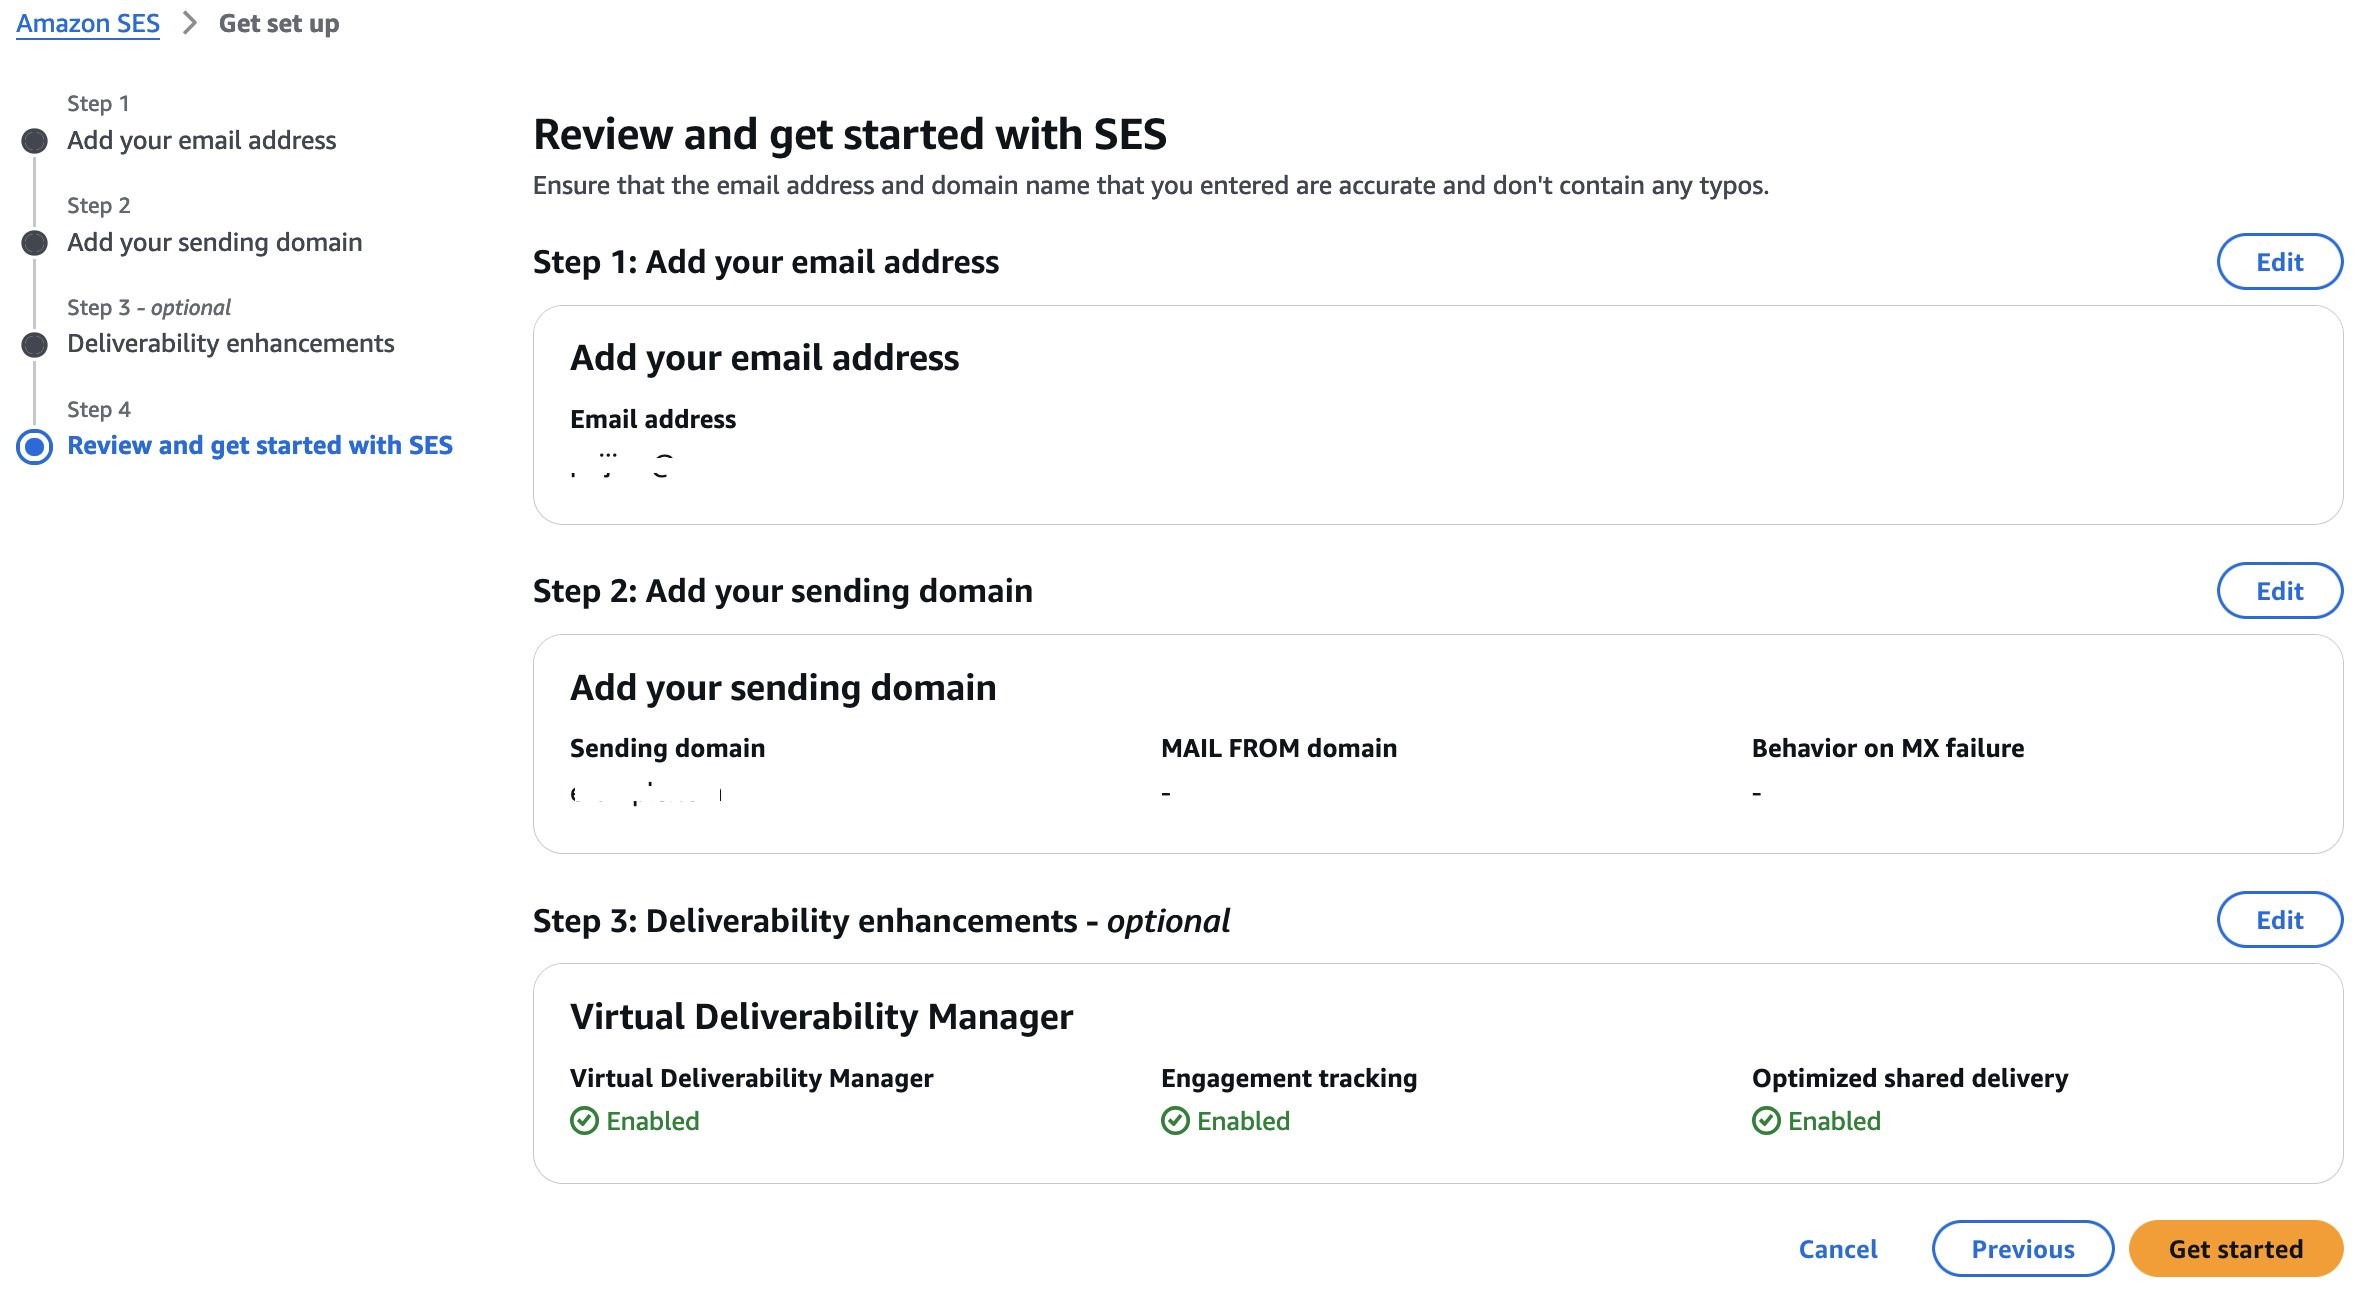This screenshot has height=1298, width=2372.
Task: Click the Step 1 wizard circle indicator
Action: point(35,141)
